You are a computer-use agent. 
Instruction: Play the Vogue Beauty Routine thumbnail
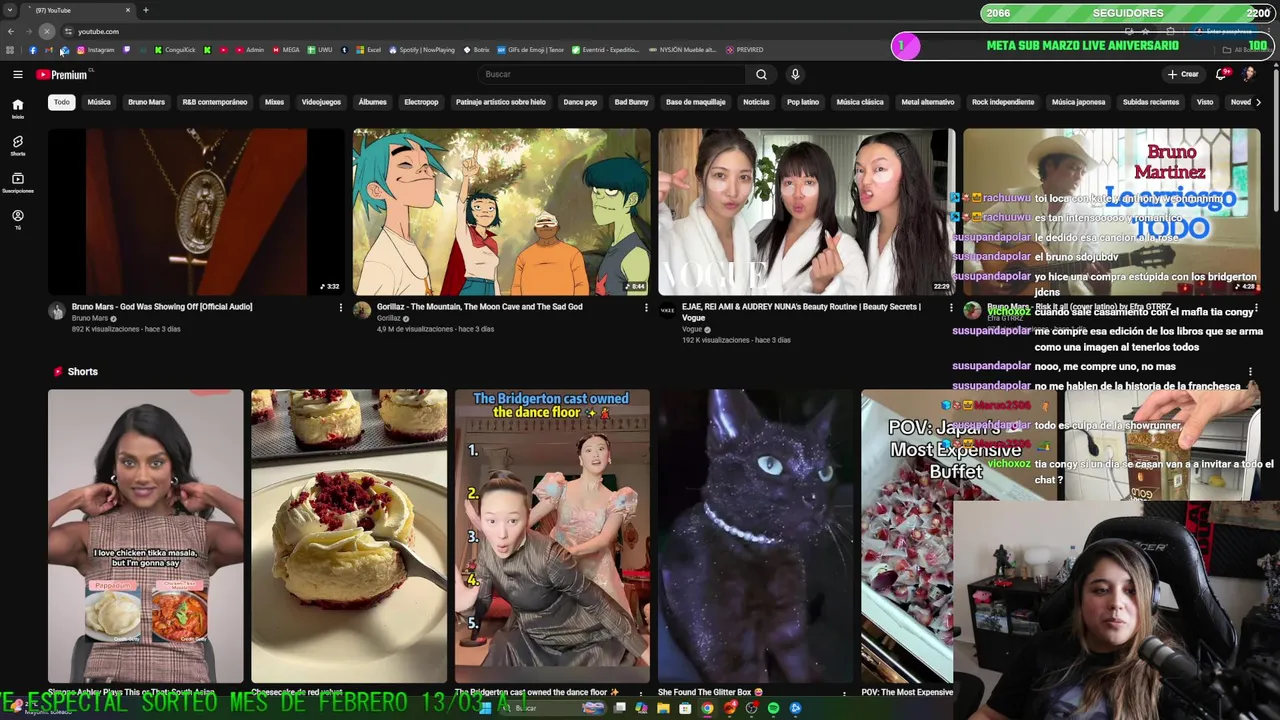pyautogui.click(x=806, y=212)
